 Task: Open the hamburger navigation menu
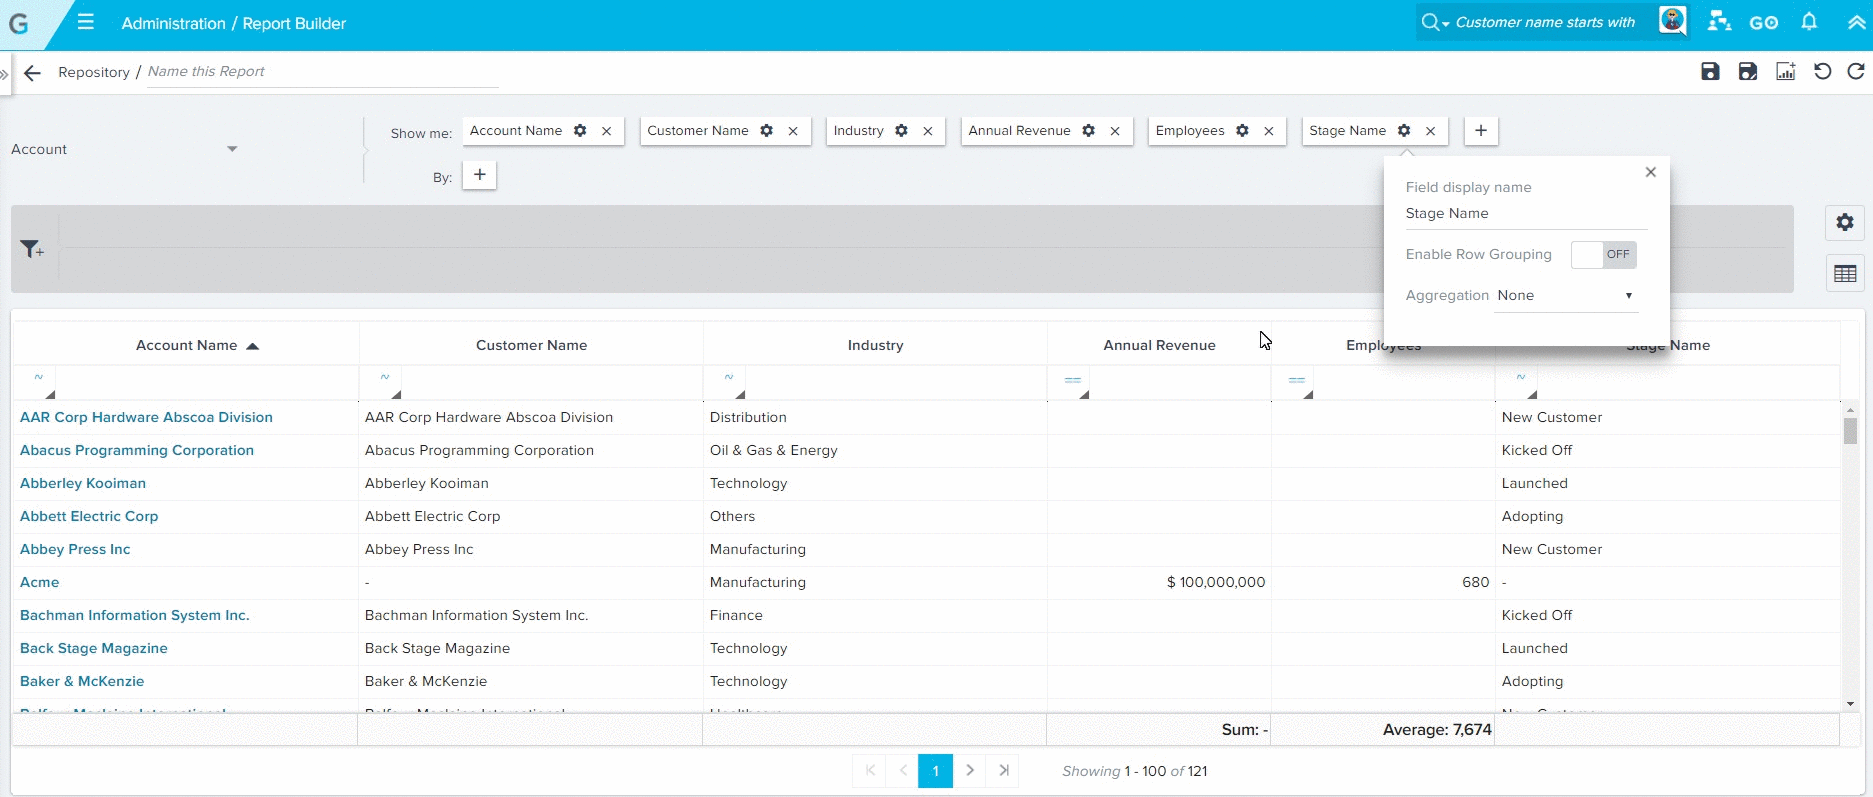[x=86, y=22]
